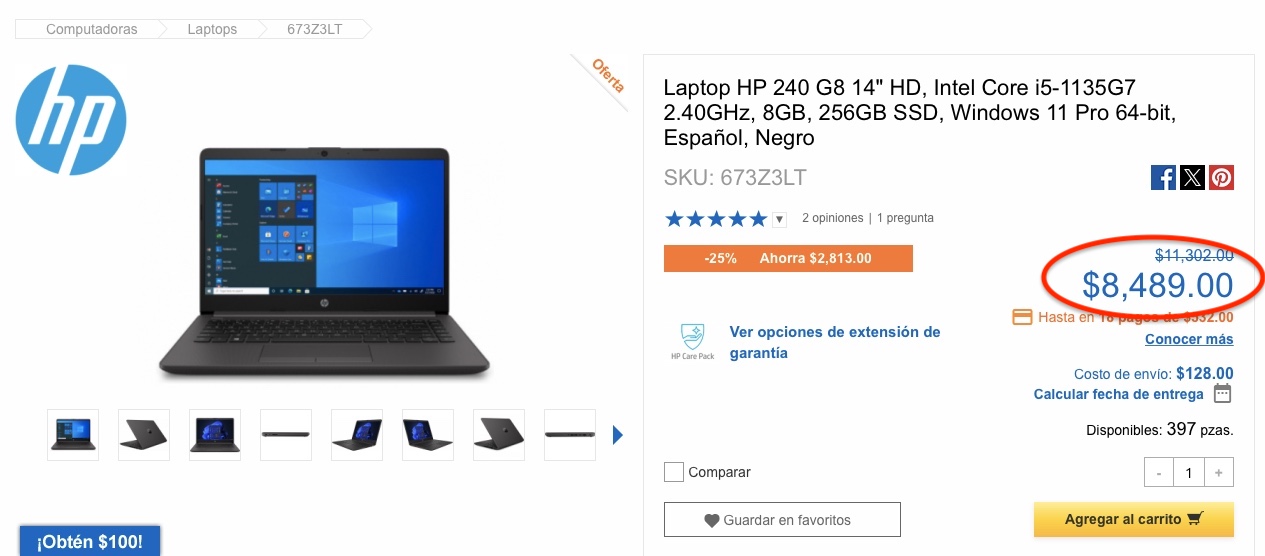Screen dimensions: 1265x556
Task: Click the quantity input field
Action: click(1189, 473)
